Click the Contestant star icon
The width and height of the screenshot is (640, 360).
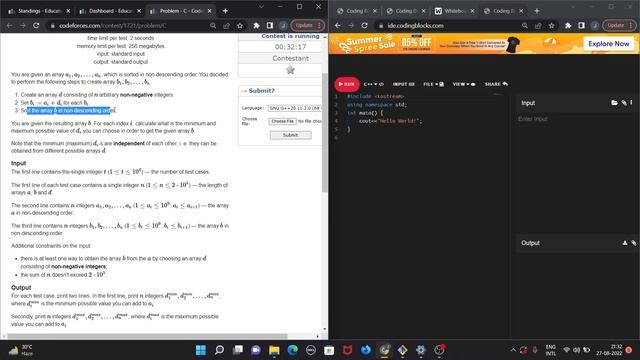pos(290,70)
